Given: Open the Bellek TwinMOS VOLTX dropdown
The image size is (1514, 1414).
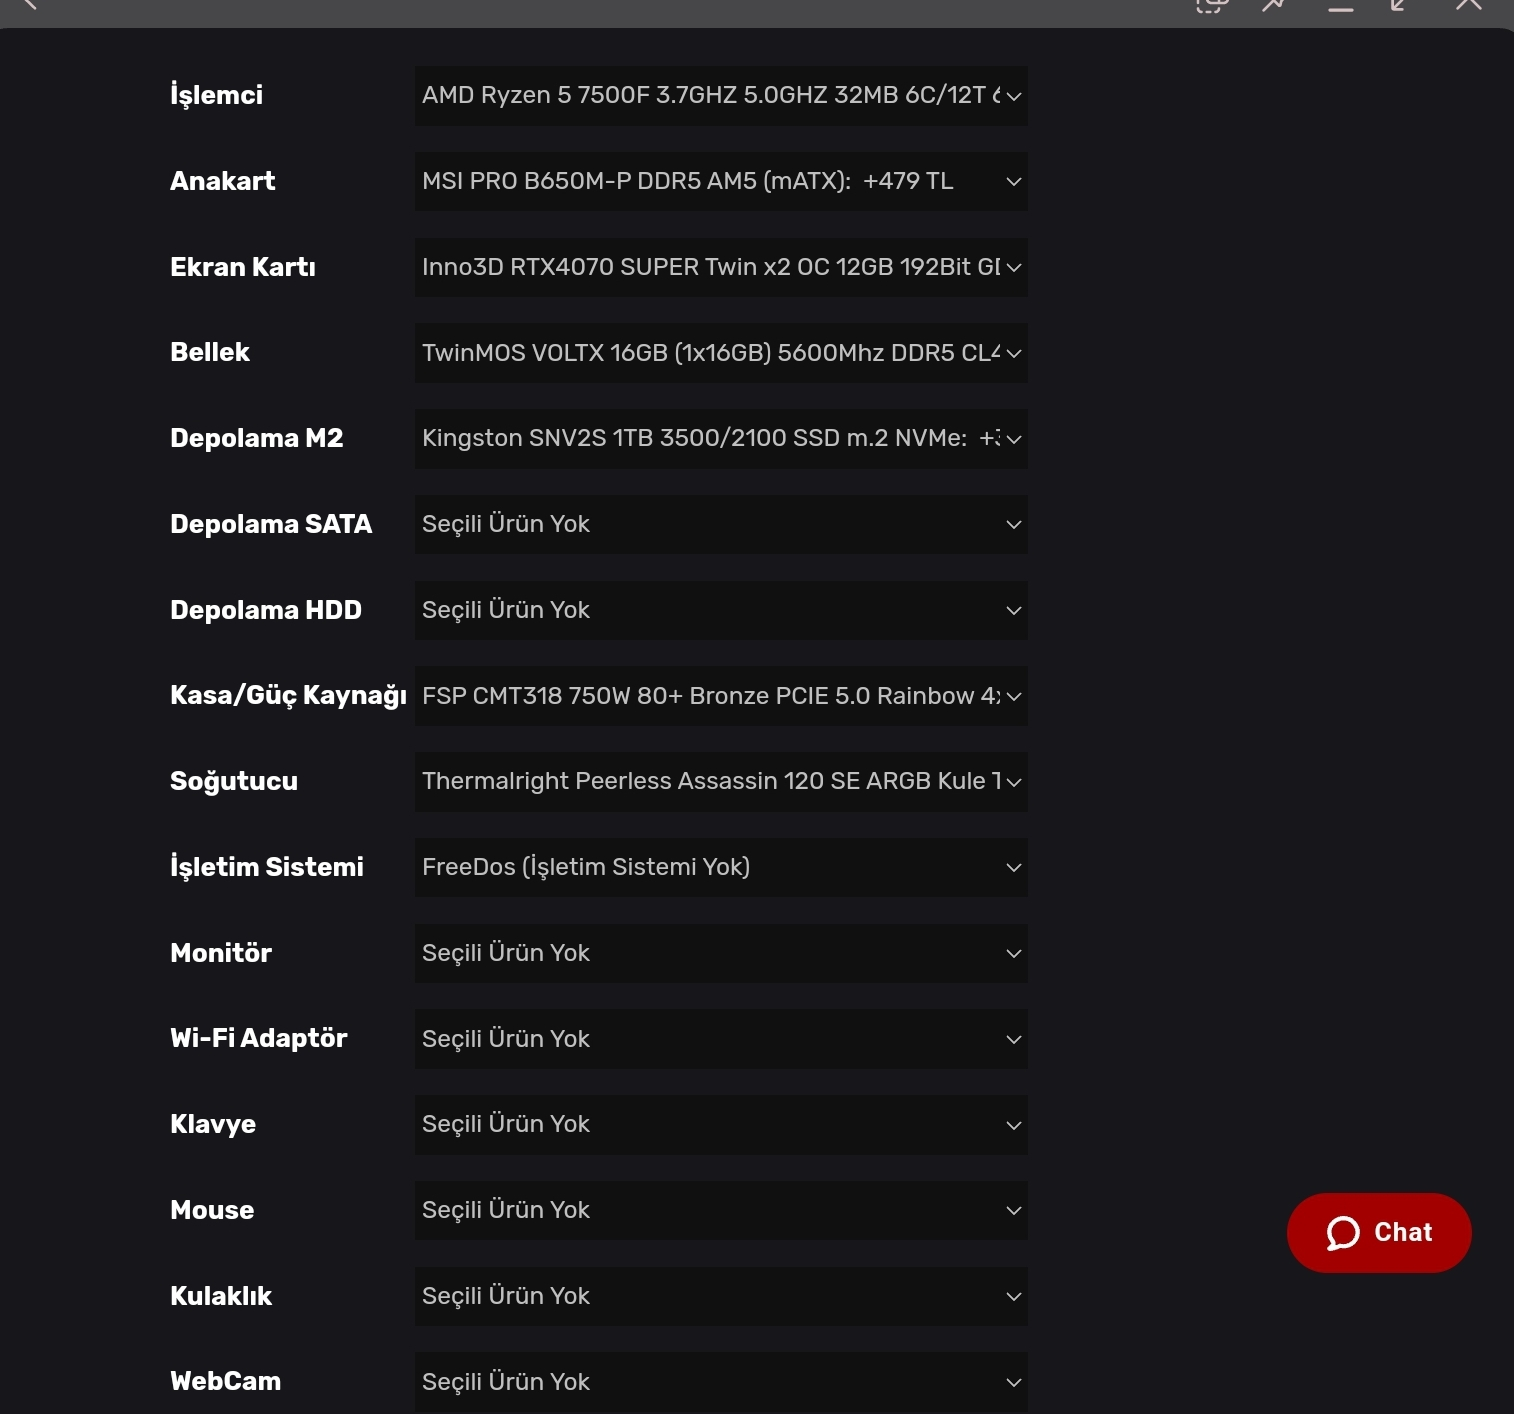Looking at the screenshot, I should 721,353.
